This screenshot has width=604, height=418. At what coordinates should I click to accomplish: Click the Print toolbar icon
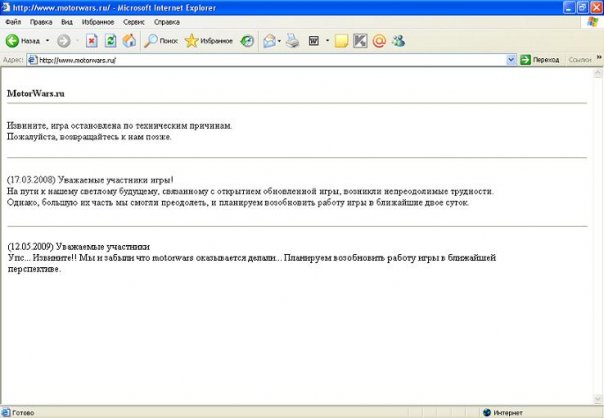[x=292, y=41]
